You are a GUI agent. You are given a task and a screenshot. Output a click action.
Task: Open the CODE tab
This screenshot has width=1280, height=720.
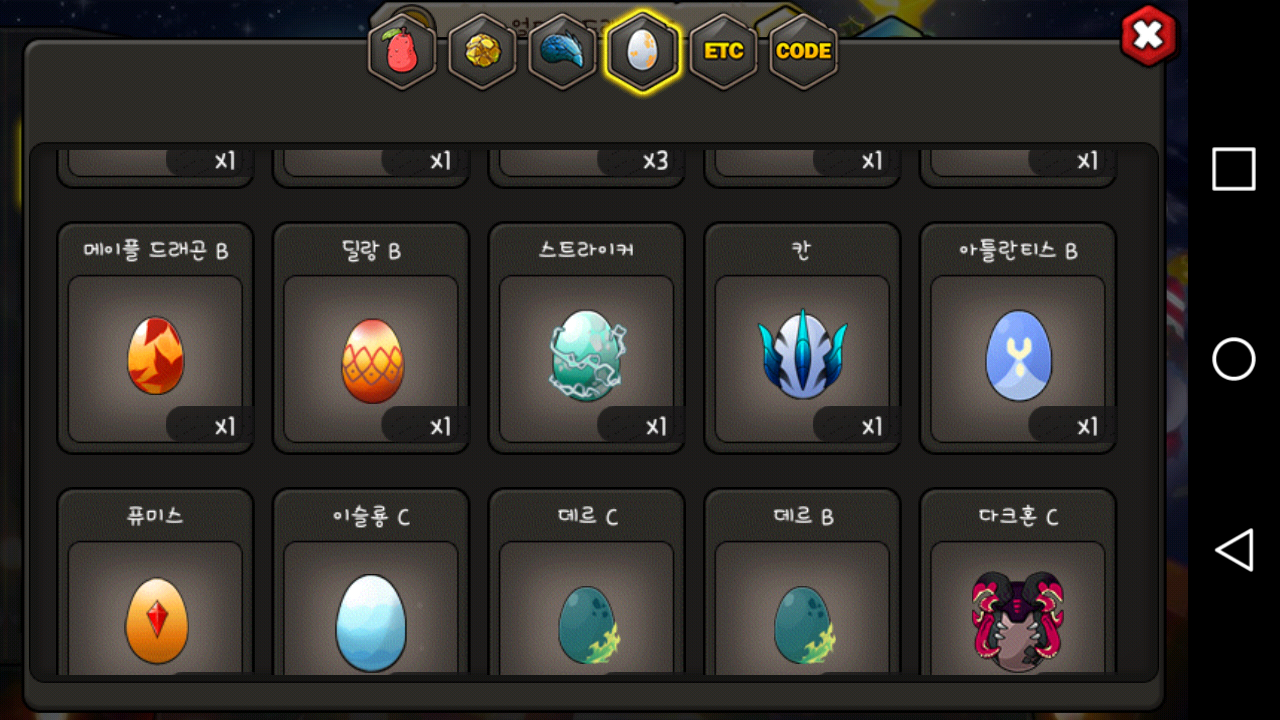pos(803,52)
